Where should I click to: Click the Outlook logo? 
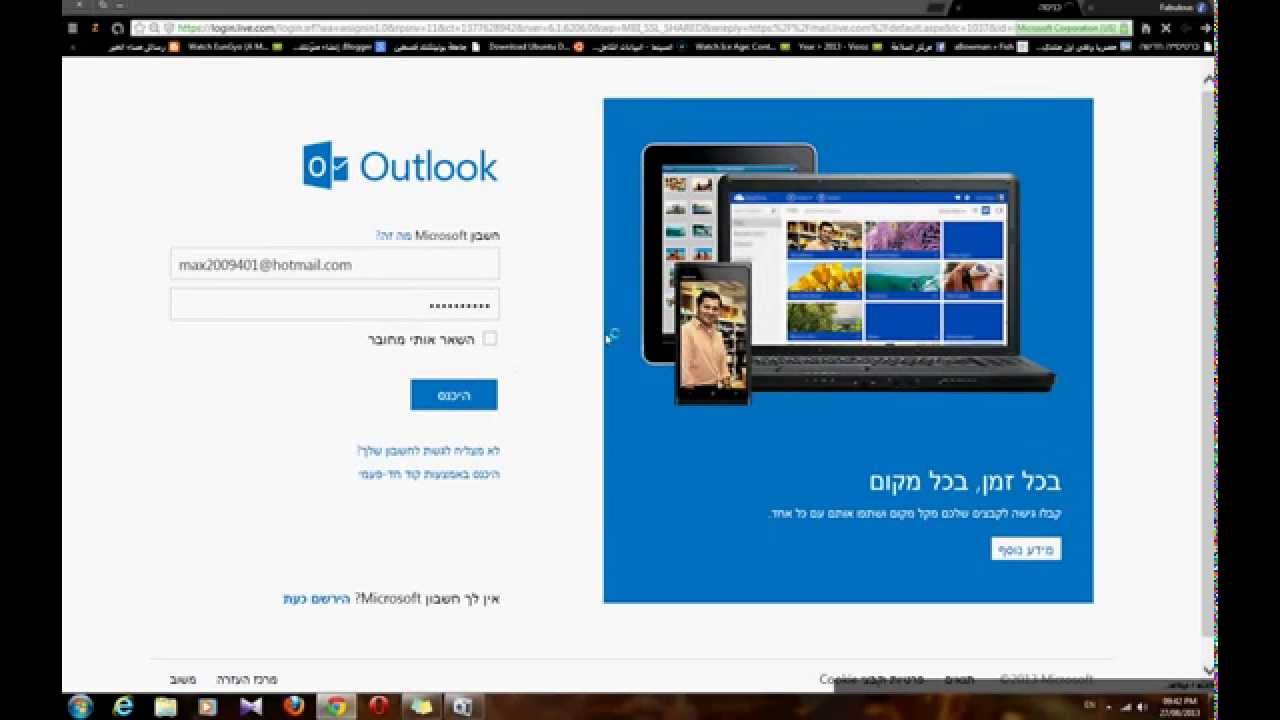pyautogui.click(x=400, y=165)
